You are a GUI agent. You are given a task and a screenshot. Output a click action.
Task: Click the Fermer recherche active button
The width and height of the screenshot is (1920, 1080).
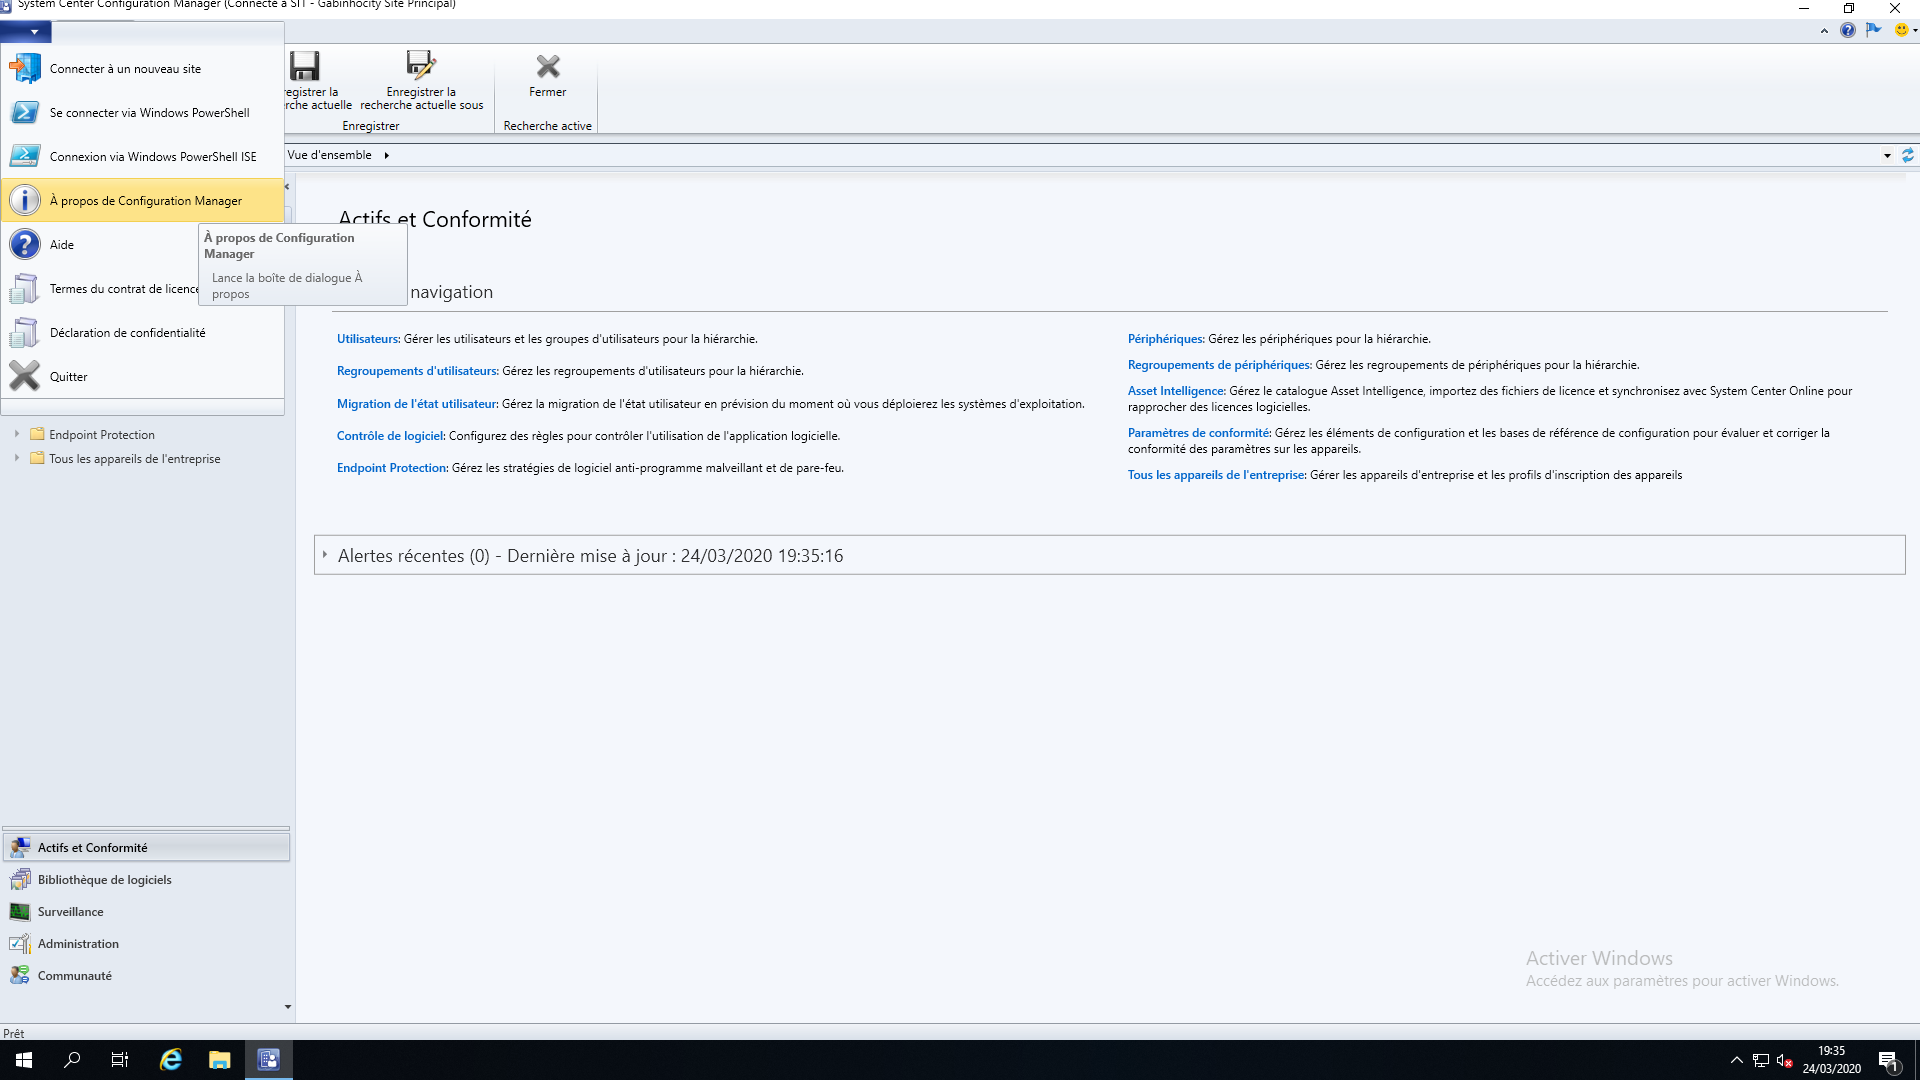547,75
